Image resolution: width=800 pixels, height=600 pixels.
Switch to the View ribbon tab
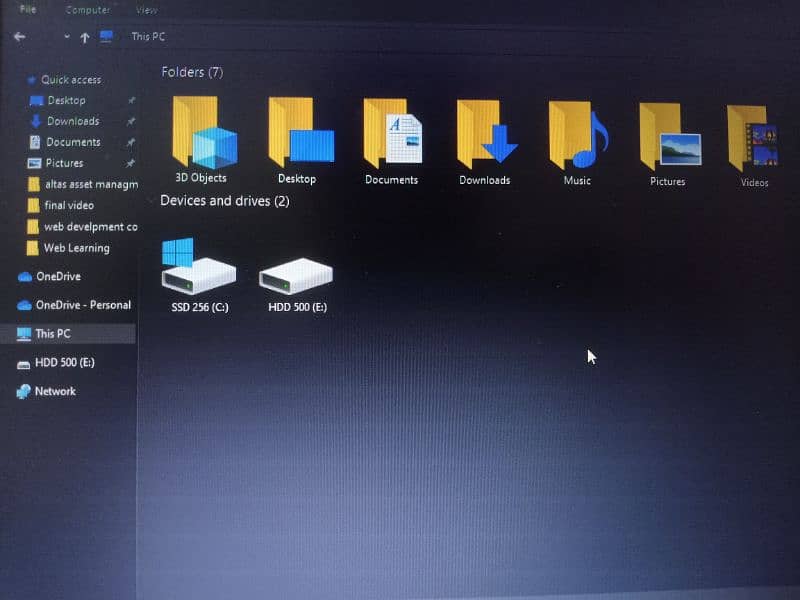point(147,10)
